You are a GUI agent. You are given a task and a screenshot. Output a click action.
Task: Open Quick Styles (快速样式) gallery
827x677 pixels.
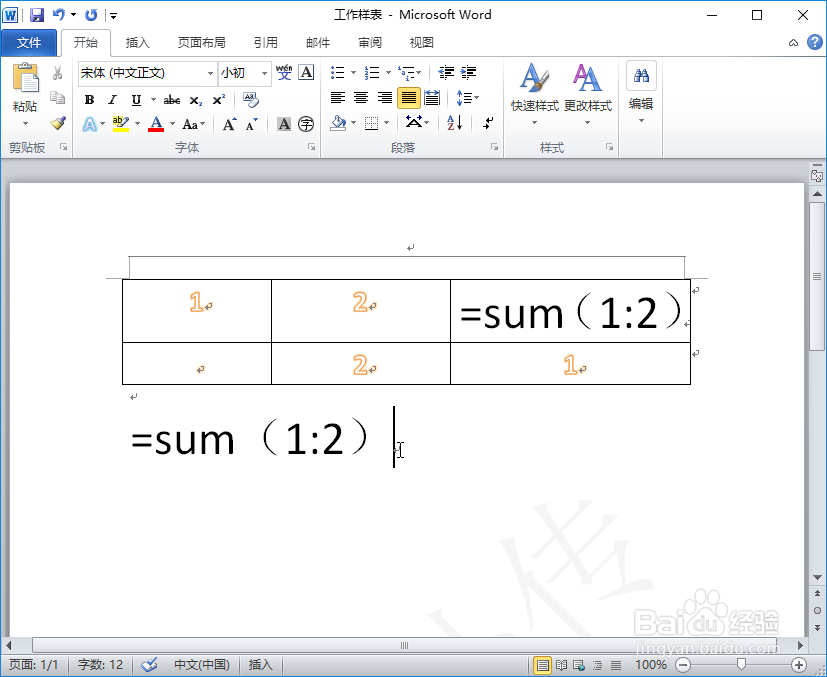(x=534, y=94)
